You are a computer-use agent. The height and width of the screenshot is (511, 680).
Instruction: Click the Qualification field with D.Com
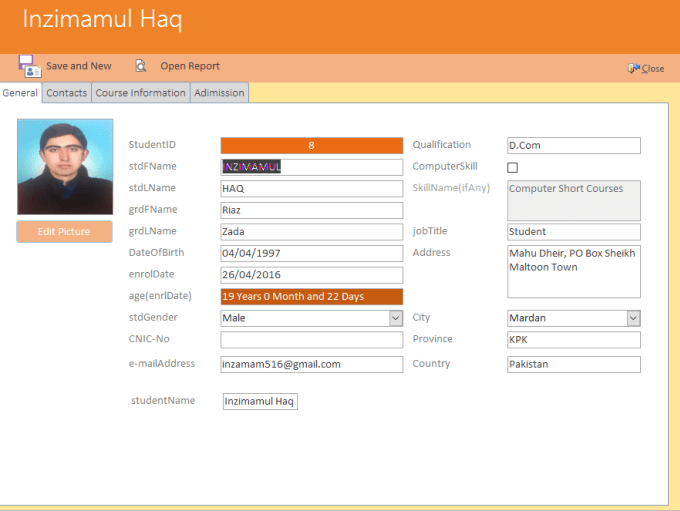(574, 145)
